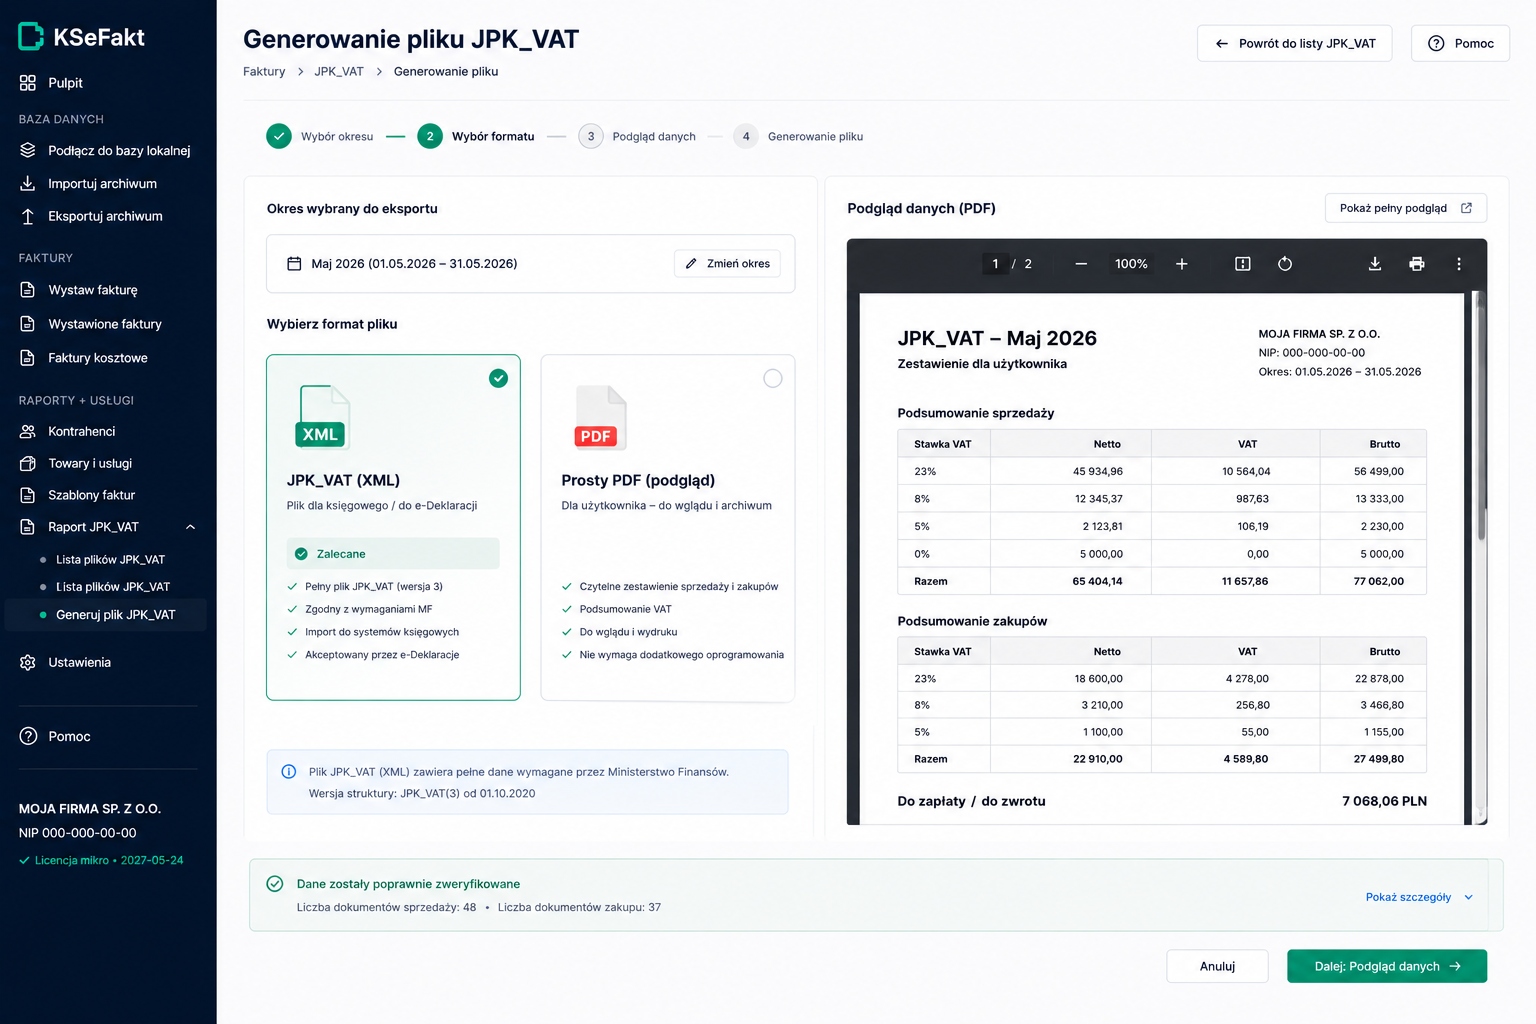This screenshot has height=1024, width=1536.
Task: Click Wystaw fakturę document icon
Action: pos(28,290)
